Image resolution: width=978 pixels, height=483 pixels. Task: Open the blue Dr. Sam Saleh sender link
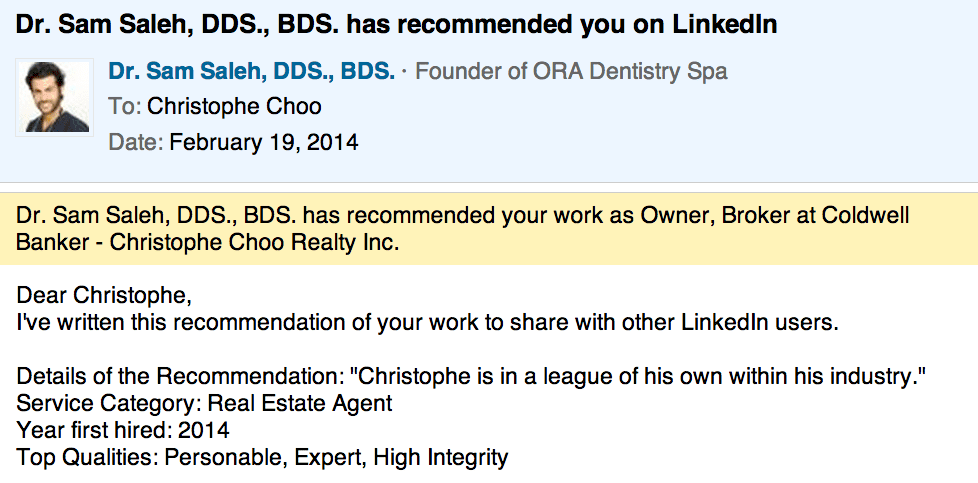coord(251,72)
